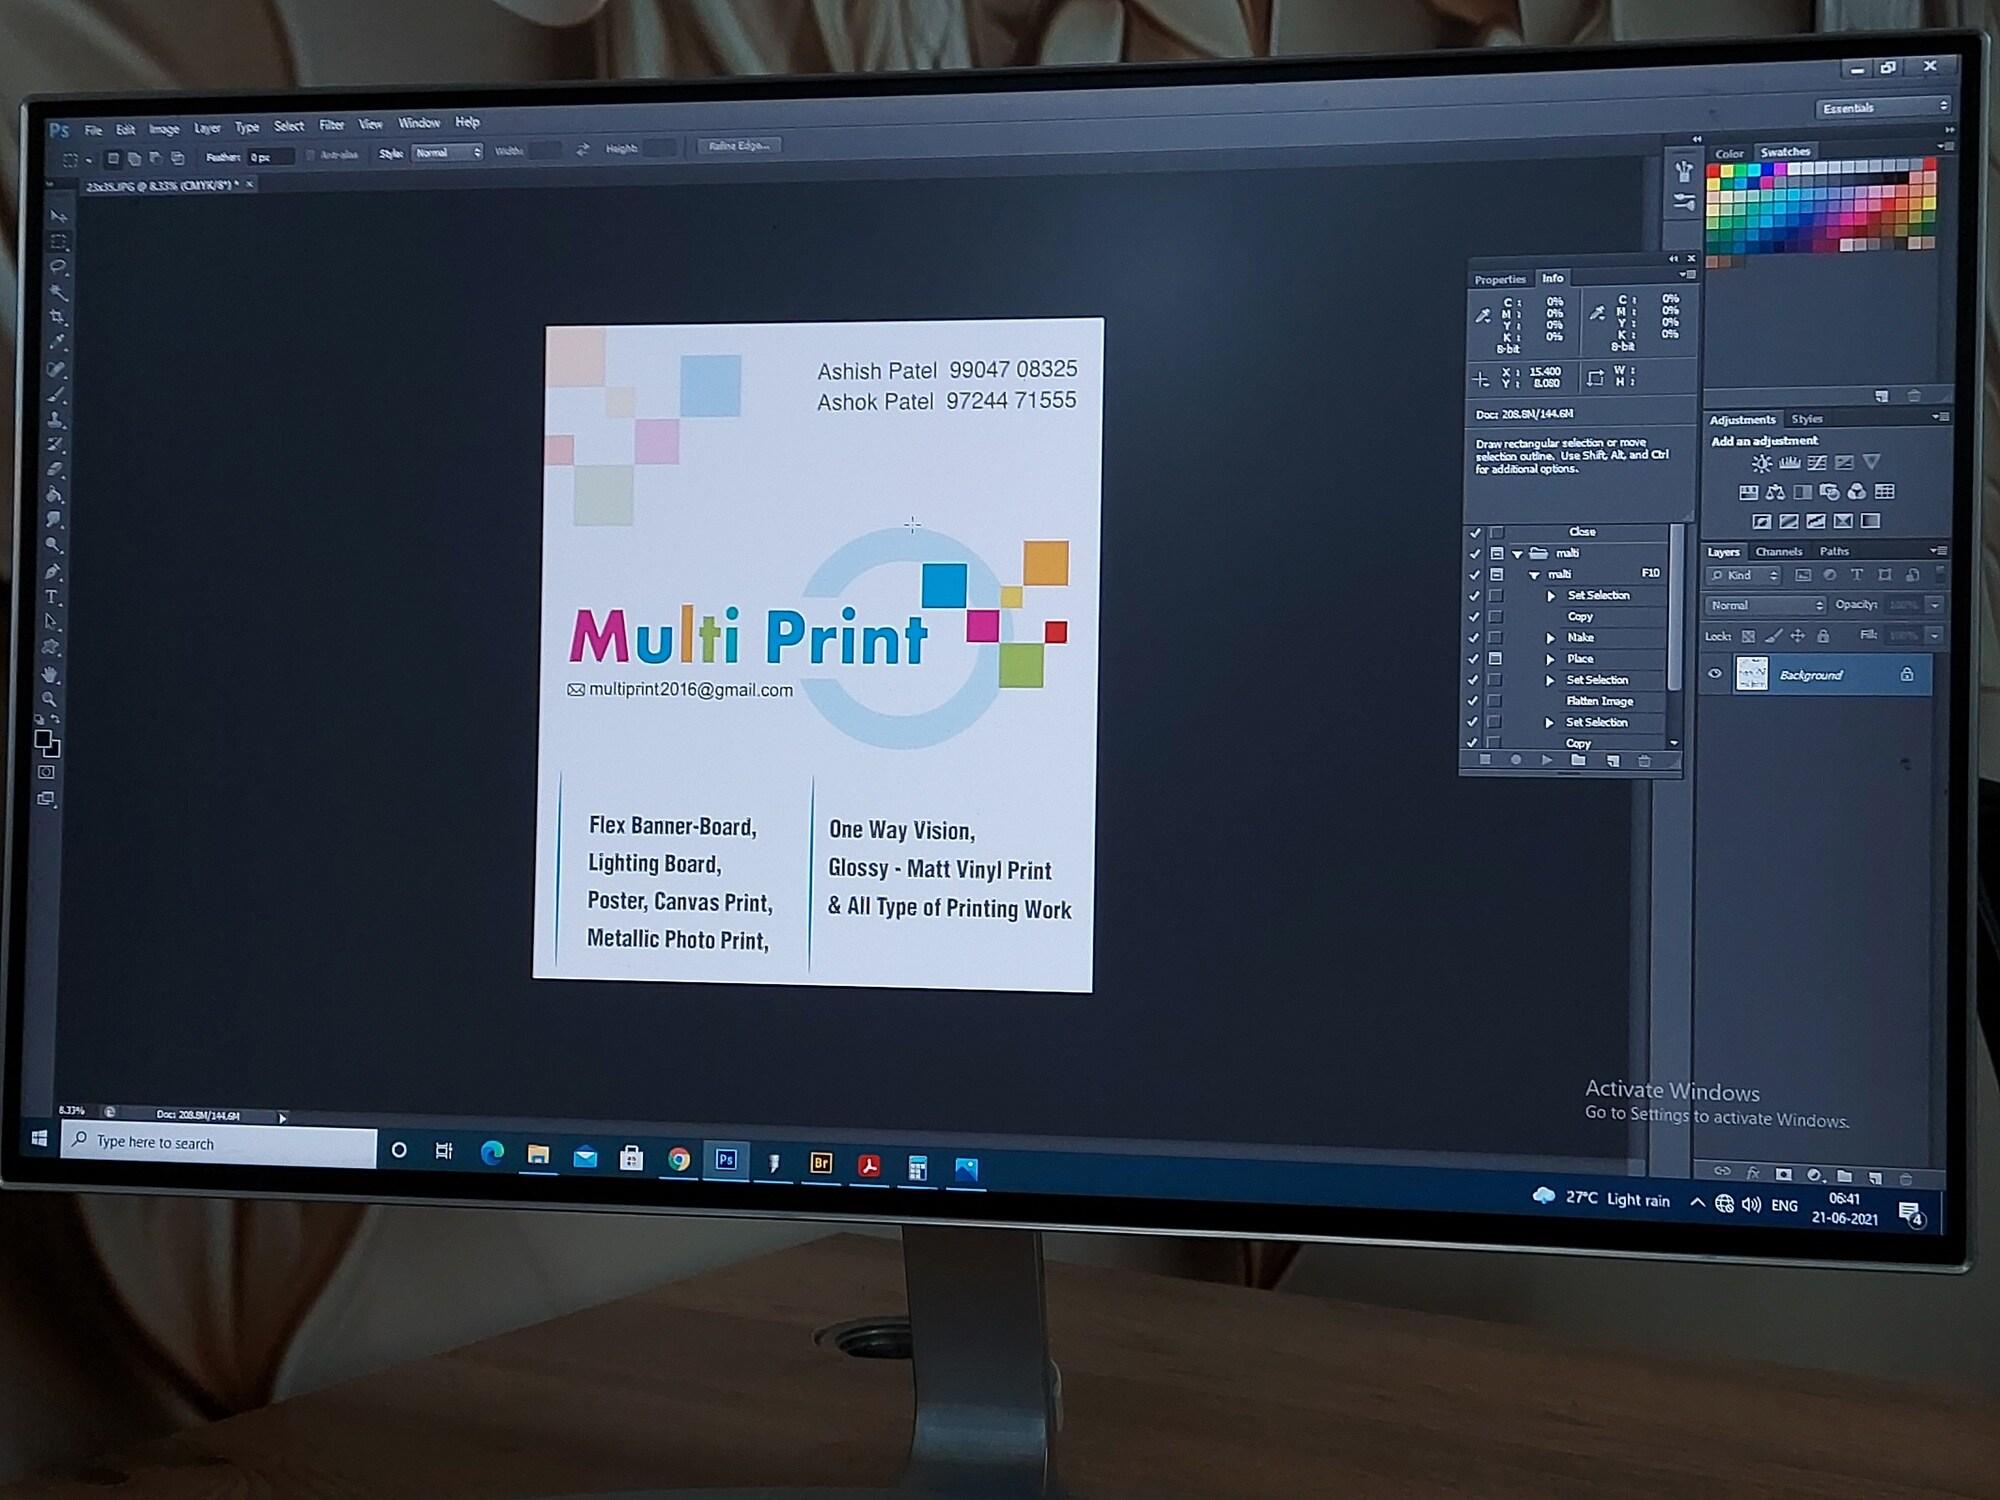Switch to the Channels tab
Viewport: 2000px width, 1500px height.
click(x=1778, y=551)
